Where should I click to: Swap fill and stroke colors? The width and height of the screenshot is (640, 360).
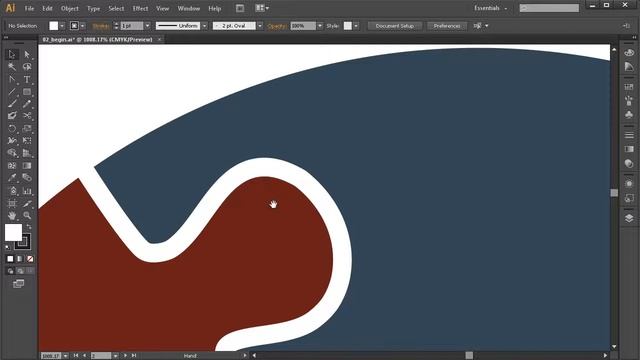(x=29, y=227)
